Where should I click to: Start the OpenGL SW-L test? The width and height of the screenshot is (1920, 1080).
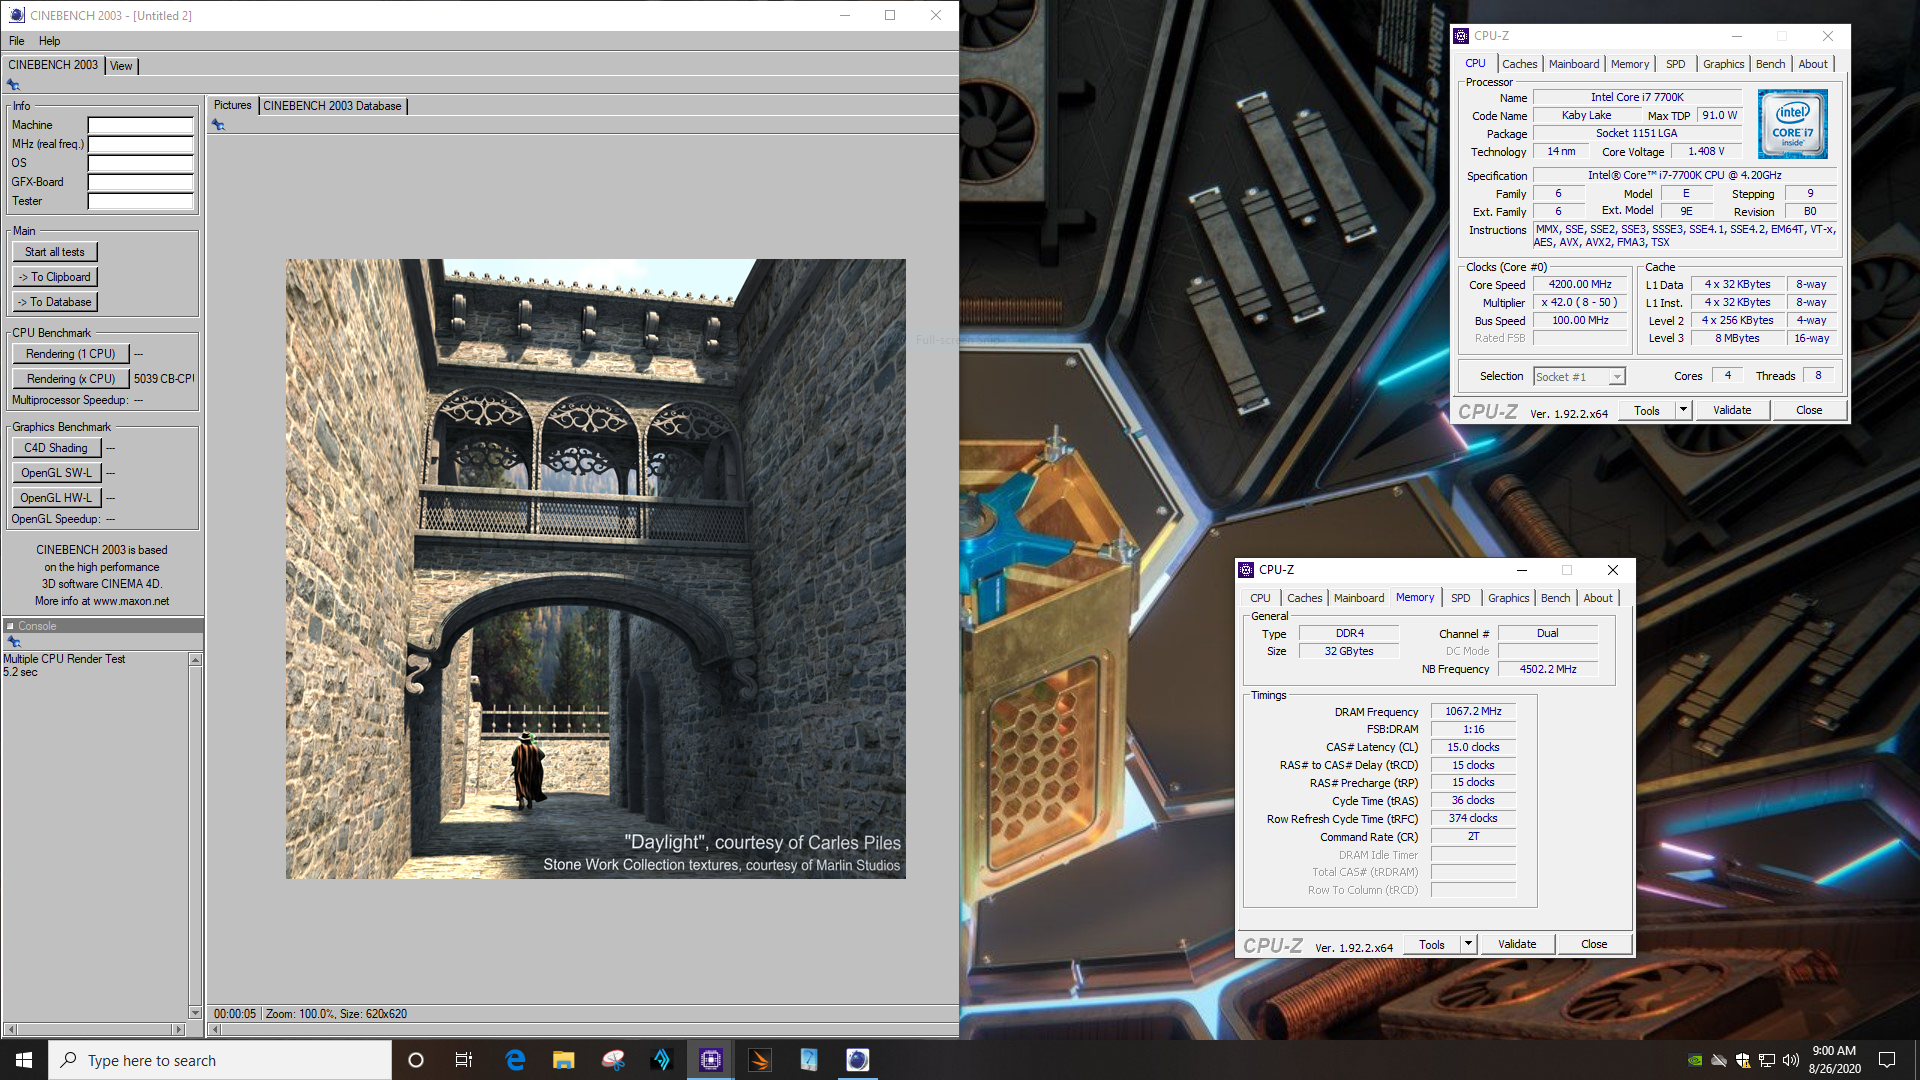[57, 473]
